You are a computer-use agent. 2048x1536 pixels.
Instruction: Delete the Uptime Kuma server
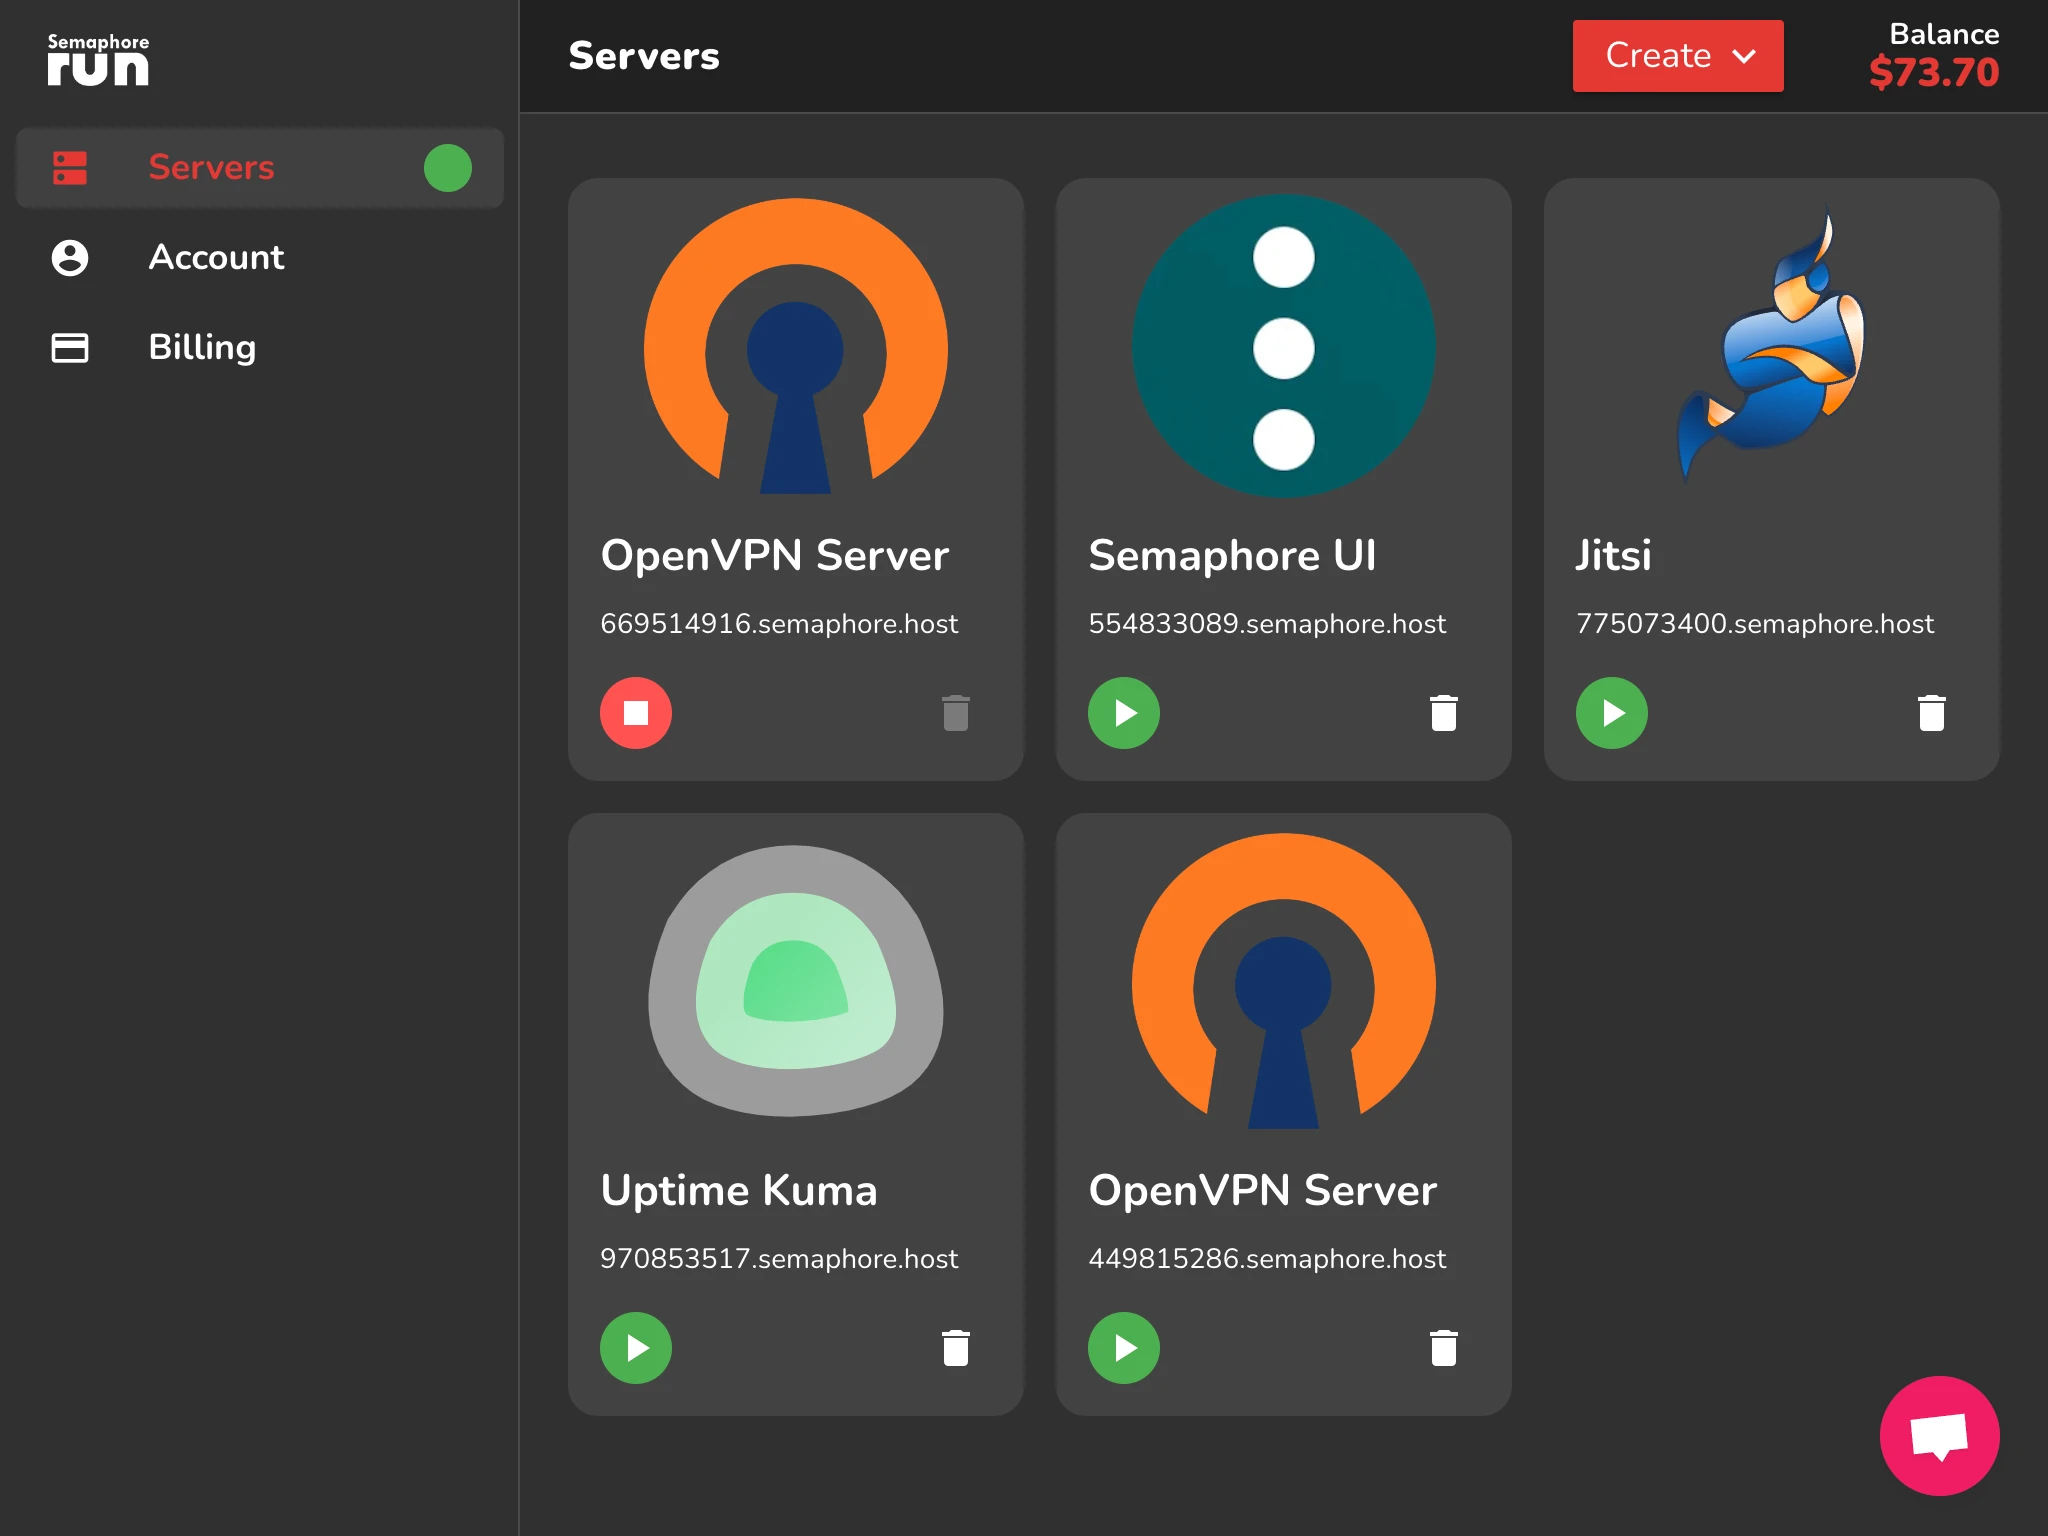pyautogui.click(x=956, y=1348)
